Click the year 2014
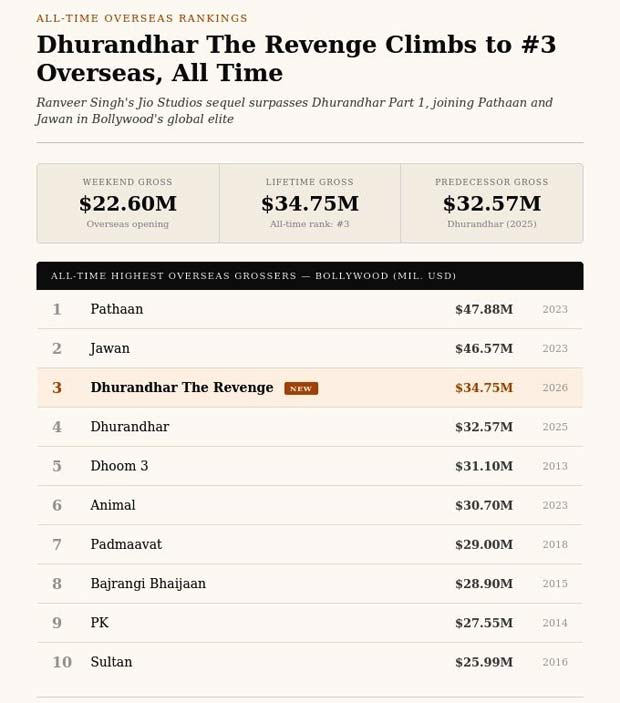This screenshot has height=703, width=620. click(555, 623)
